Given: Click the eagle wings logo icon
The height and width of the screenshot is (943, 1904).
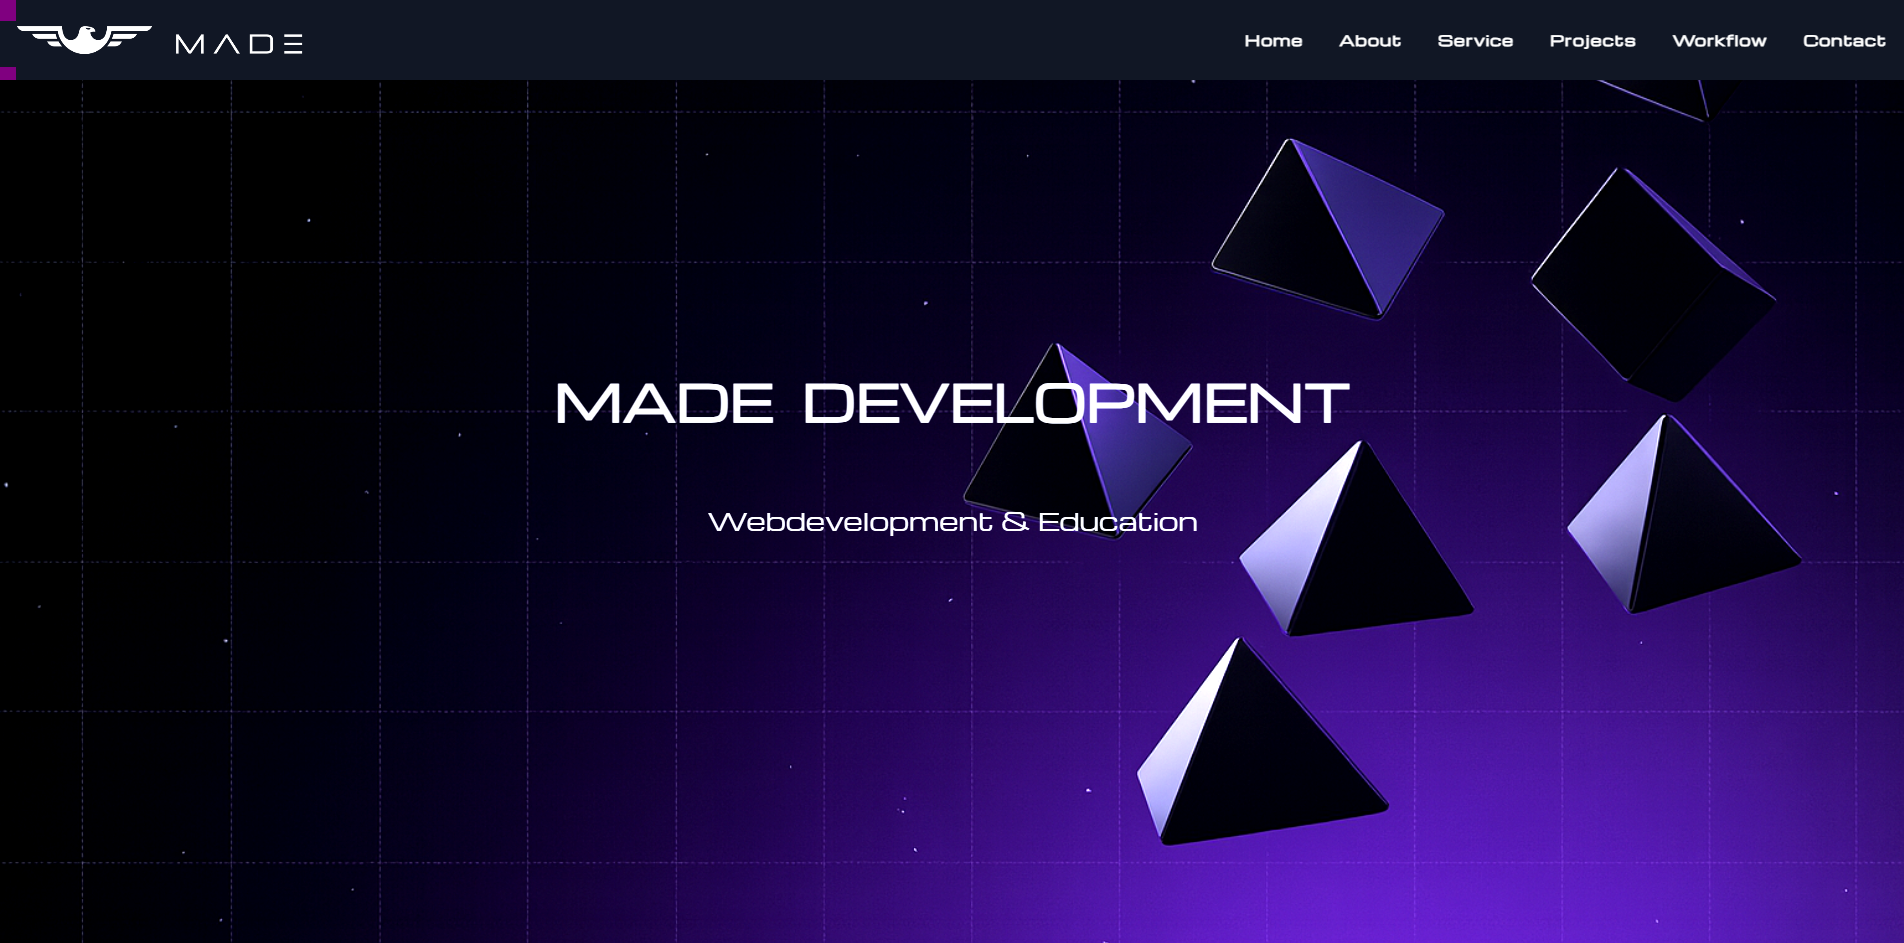Looking at the screenshot, I should (85, 39).
